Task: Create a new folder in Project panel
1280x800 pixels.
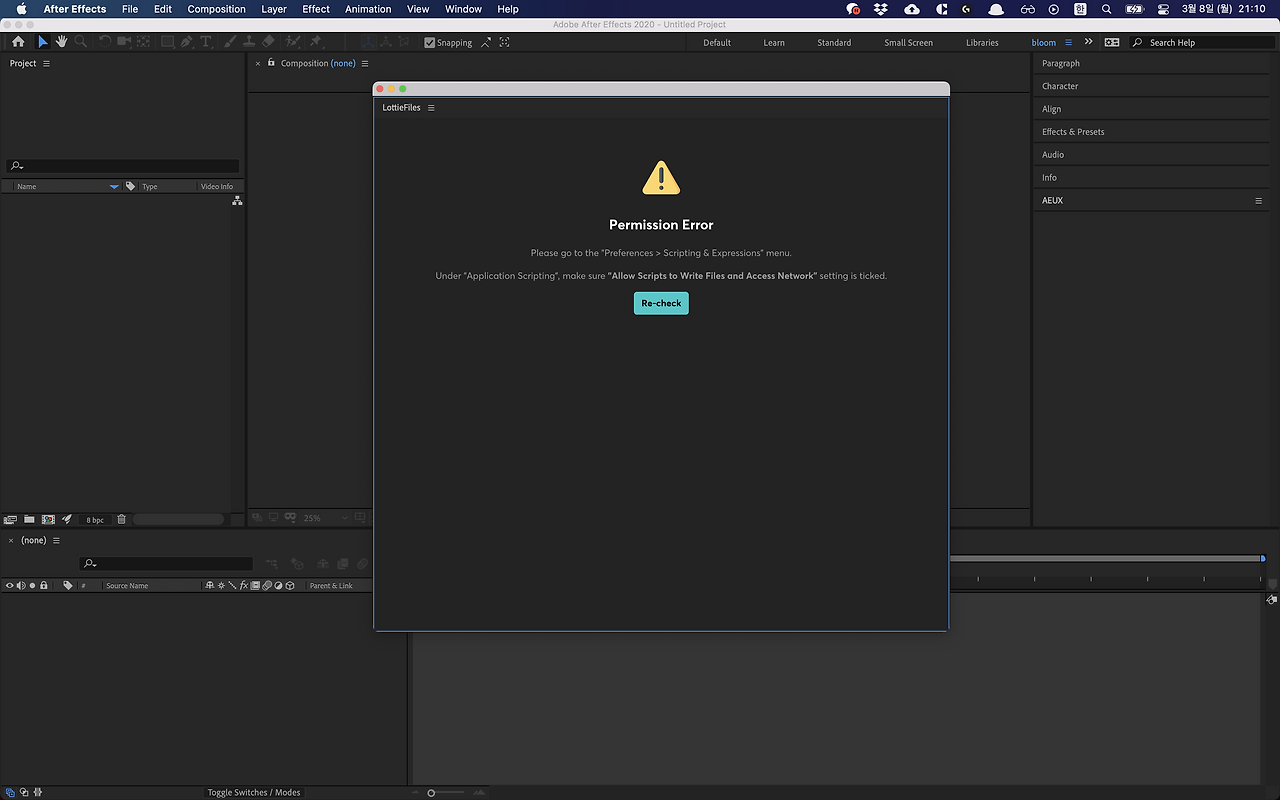Action: click(x=29, y=519)
